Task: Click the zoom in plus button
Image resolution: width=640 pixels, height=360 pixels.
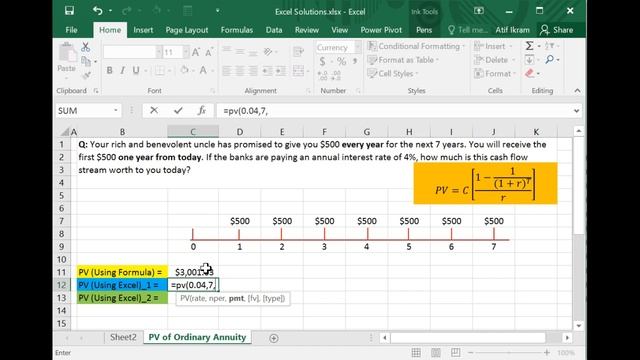Action: [x=547, y=353]
